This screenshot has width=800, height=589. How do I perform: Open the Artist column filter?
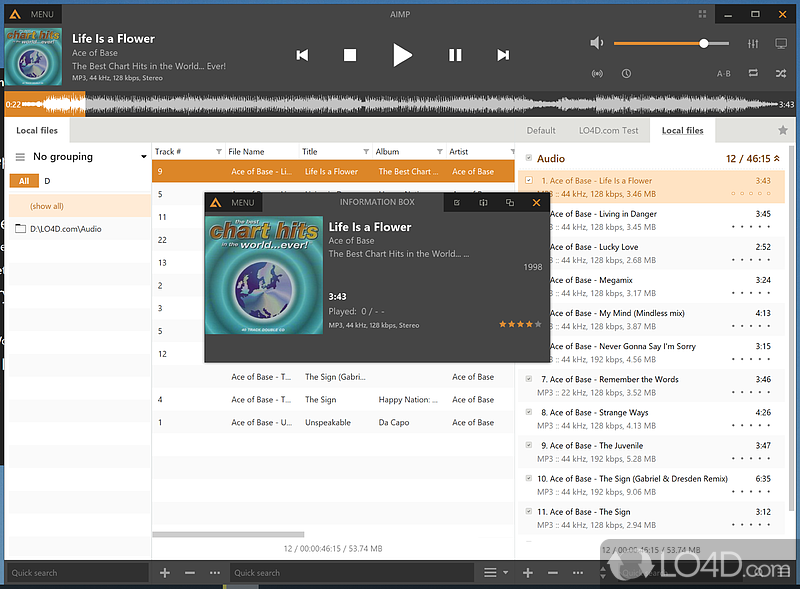click(x=512, y=152)
